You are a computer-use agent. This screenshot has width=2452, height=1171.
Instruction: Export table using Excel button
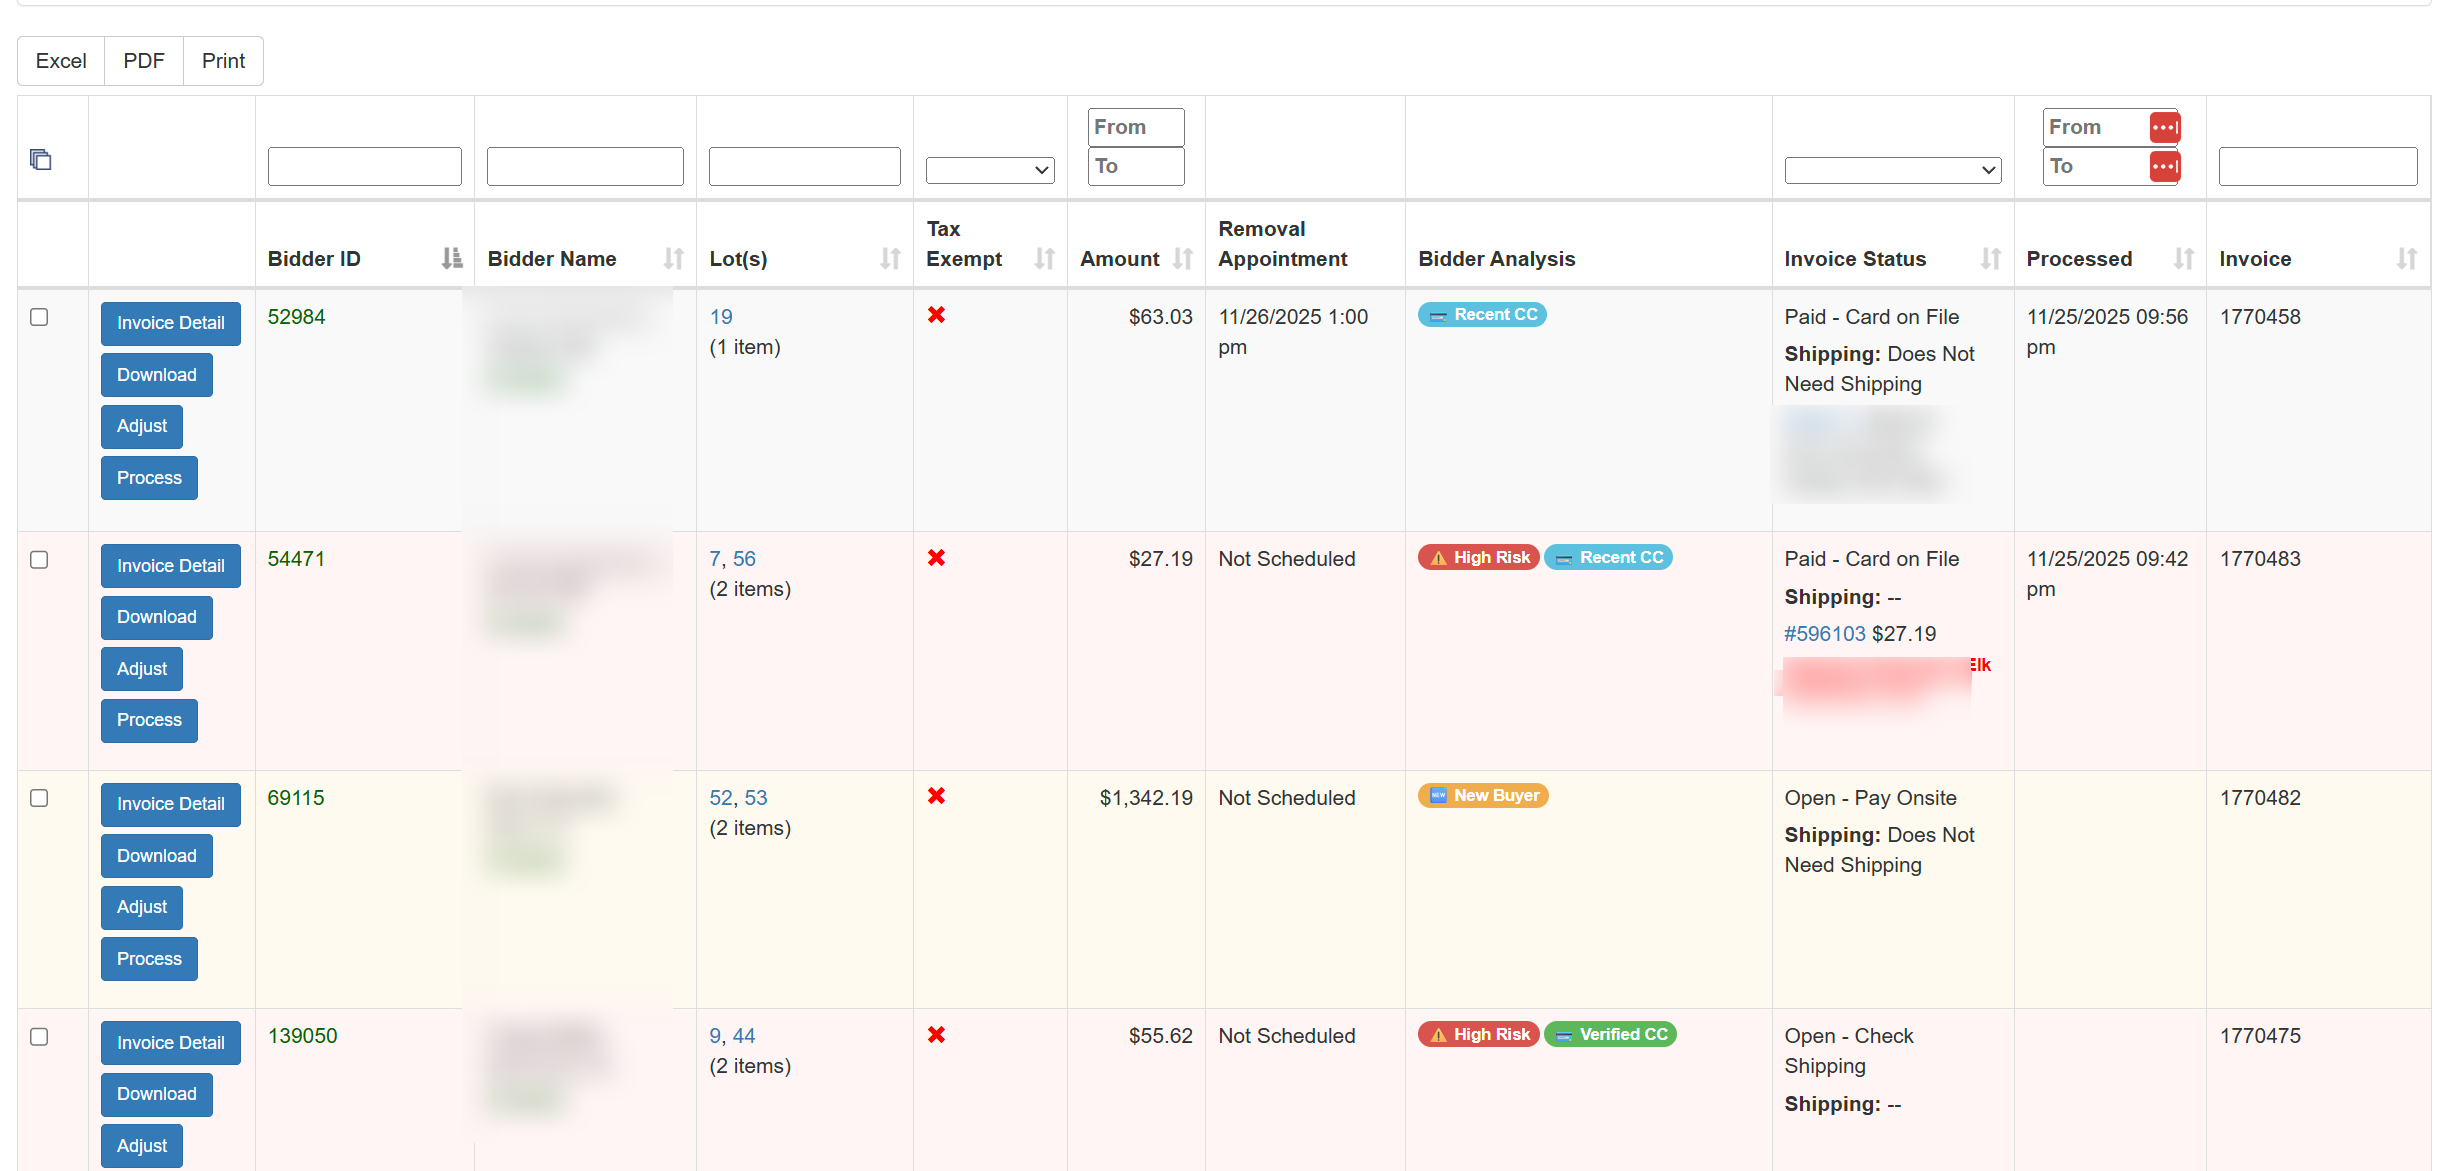(x=61, y=61)
